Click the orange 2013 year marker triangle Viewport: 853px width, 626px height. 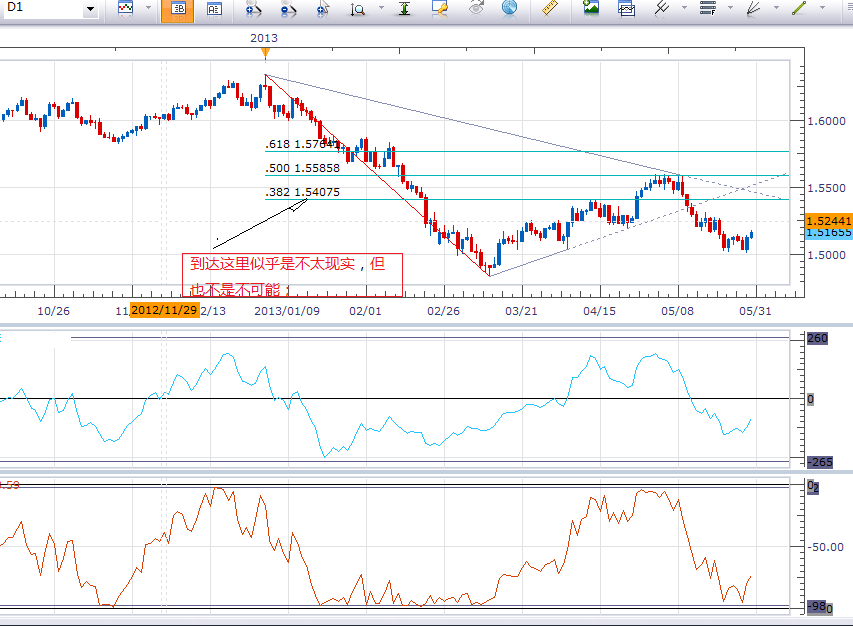(265, 53)
